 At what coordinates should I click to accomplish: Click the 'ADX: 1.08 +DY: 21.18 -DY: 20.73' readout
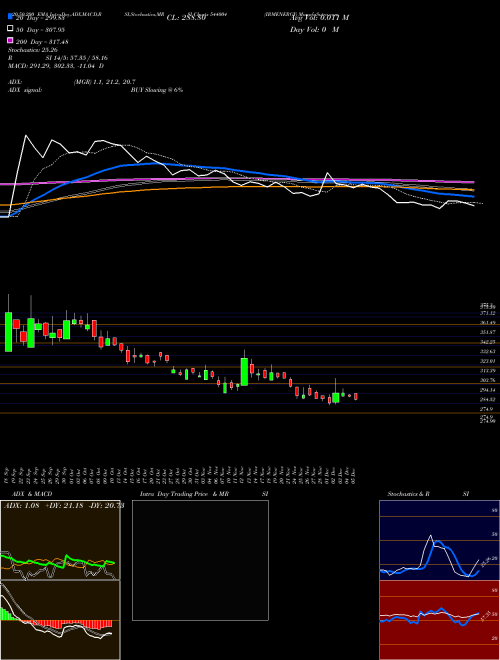click(64, 506)
